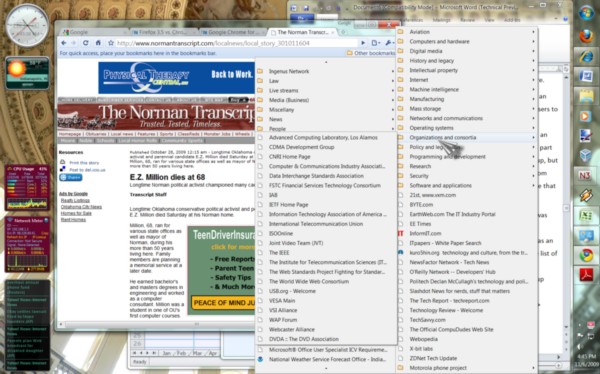Image resolution: width=600 pixels, height=374 pixels.
Task: Open the Chrome wrench menu
Action: click(389, 43)
